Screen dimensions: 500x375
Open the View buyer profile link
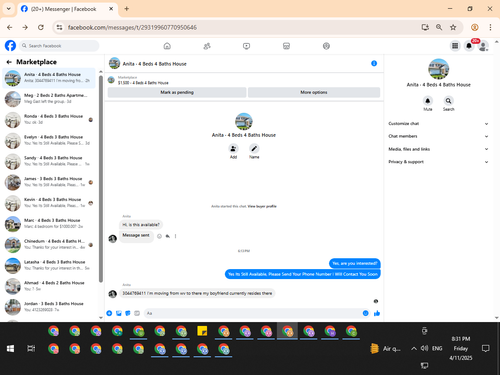click(262, 206)
